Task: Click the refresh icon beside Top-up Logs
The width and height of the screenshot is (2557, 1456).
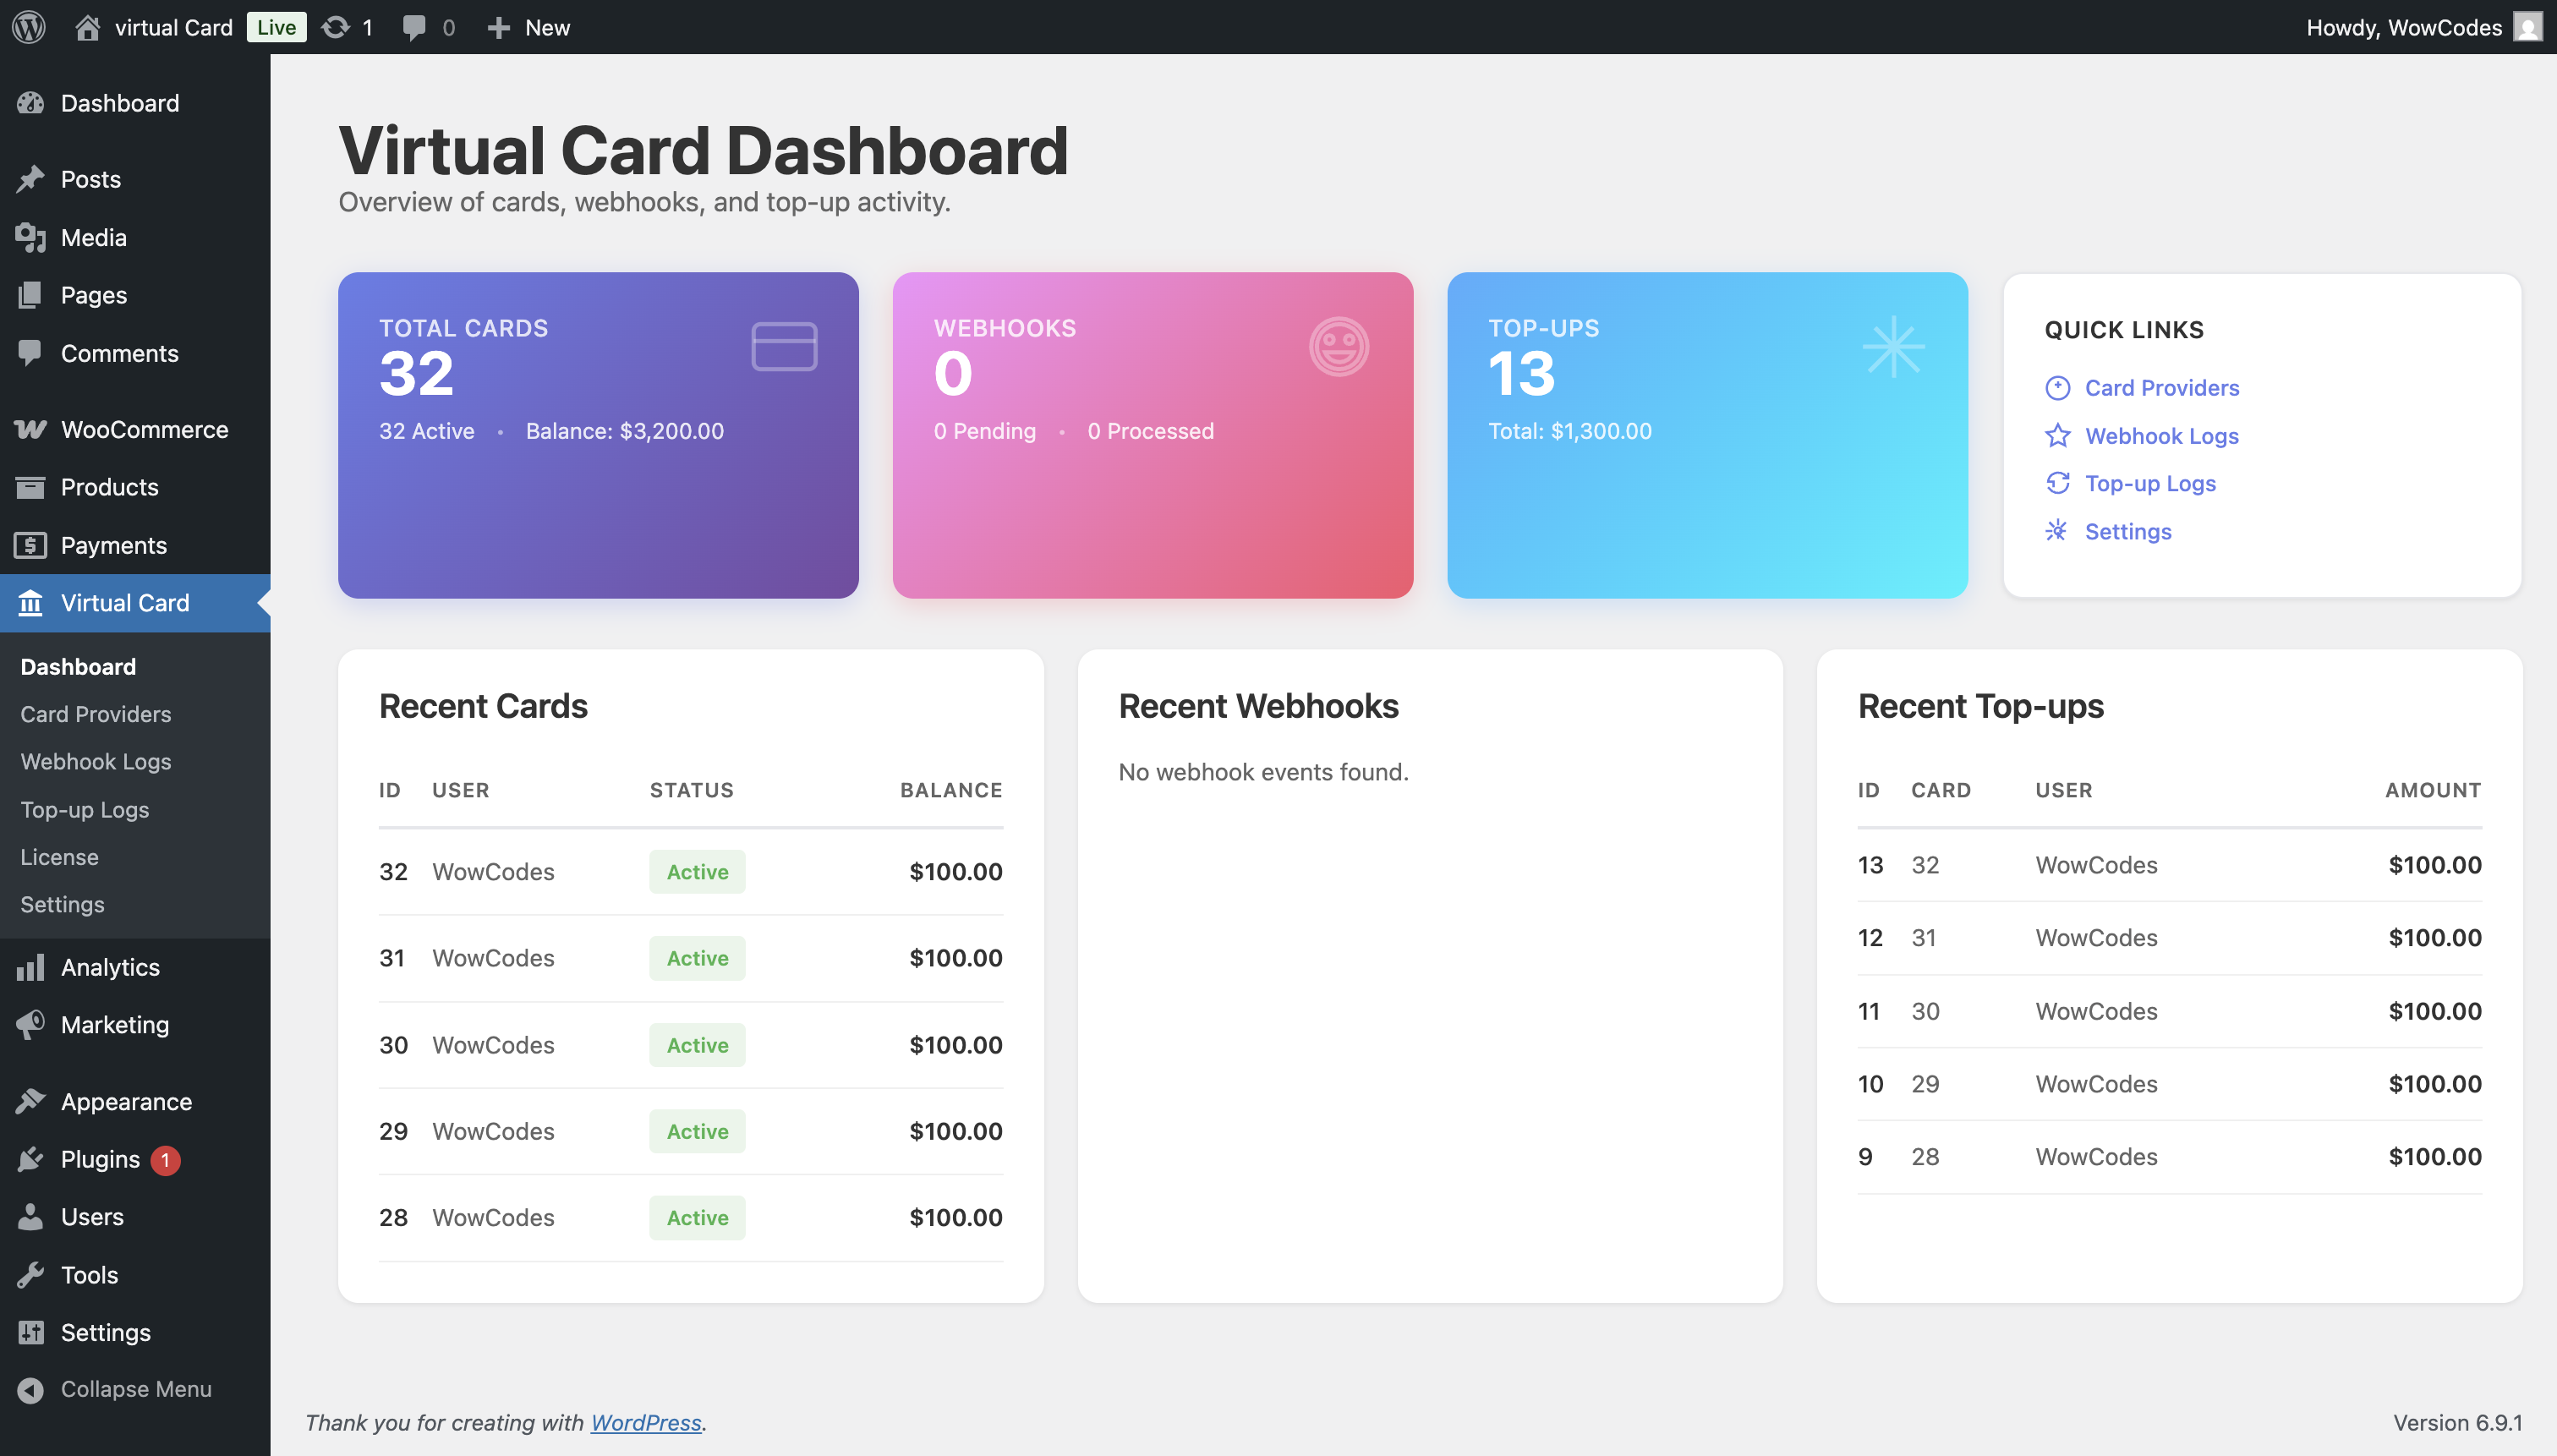Action: pos(2057,483)
